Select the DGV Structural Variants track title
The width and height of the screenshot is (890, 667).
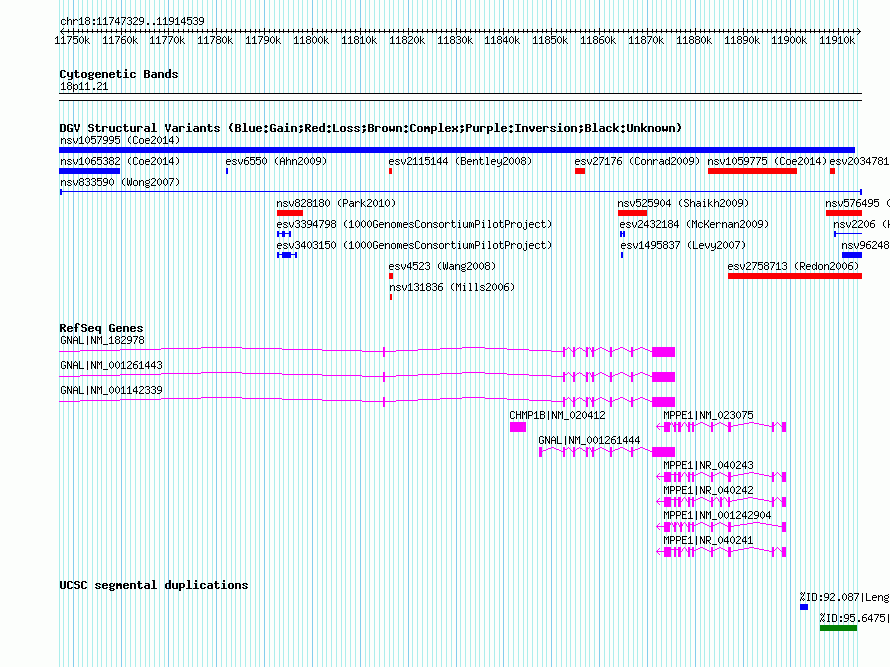tap(370, 128)
